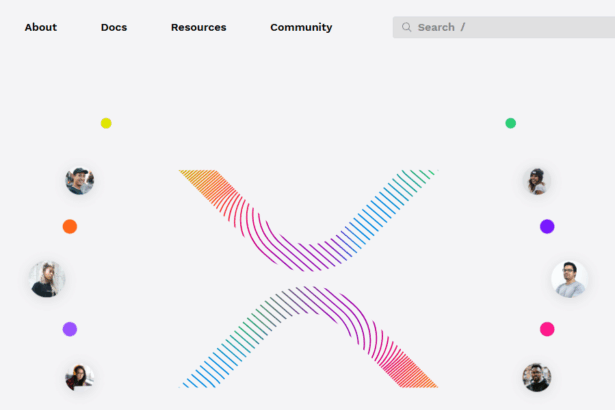Click the colorful X logo lower half
The image size is (615, 410).
[x=308, y=337]
